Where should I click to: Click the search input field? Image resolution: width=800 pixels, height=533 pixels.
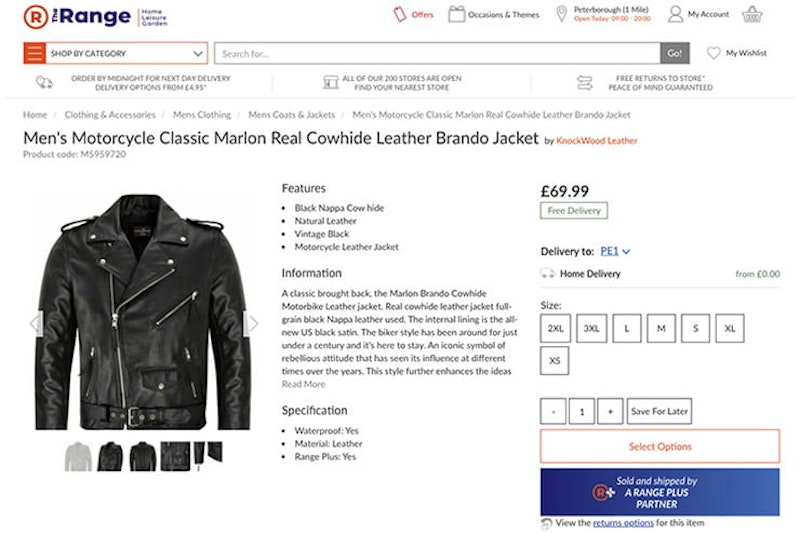[x=438, y=53]
